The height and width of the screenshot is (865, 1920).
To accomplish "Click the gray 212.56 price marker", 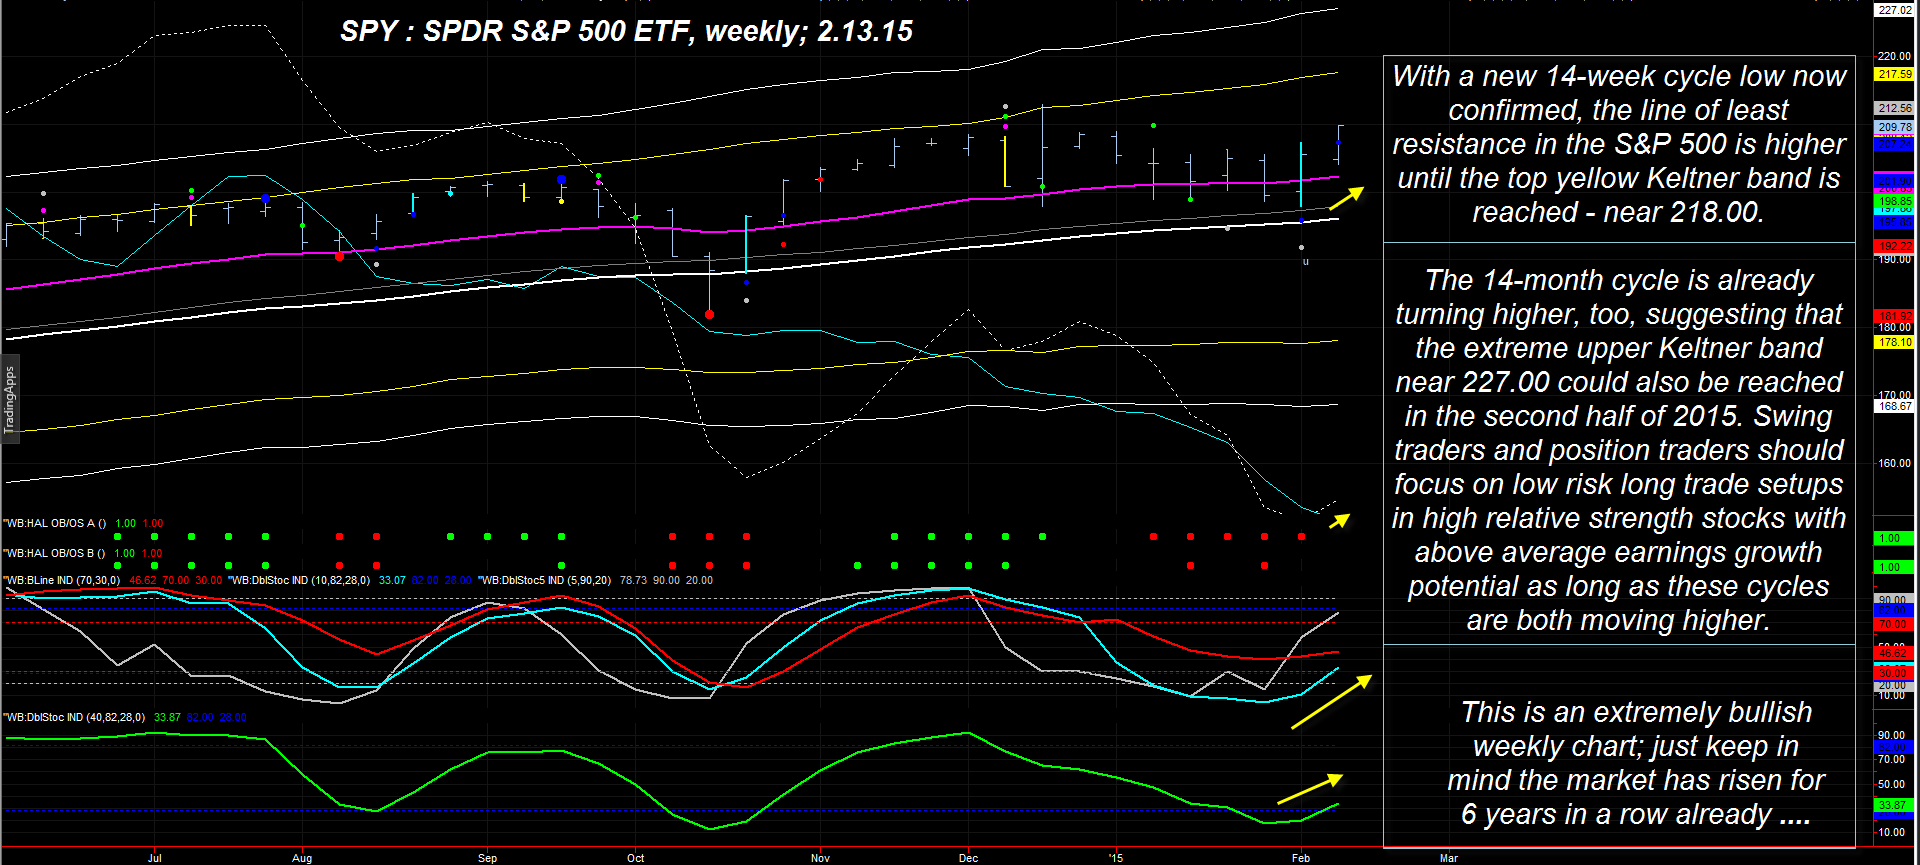I will pyautogui.click(x=1894, y=108).
